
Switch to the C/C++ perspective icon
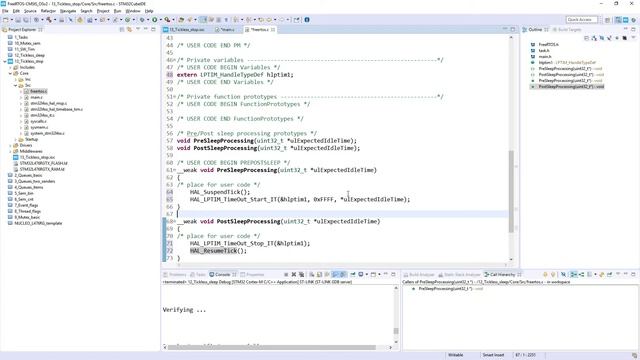618,20
